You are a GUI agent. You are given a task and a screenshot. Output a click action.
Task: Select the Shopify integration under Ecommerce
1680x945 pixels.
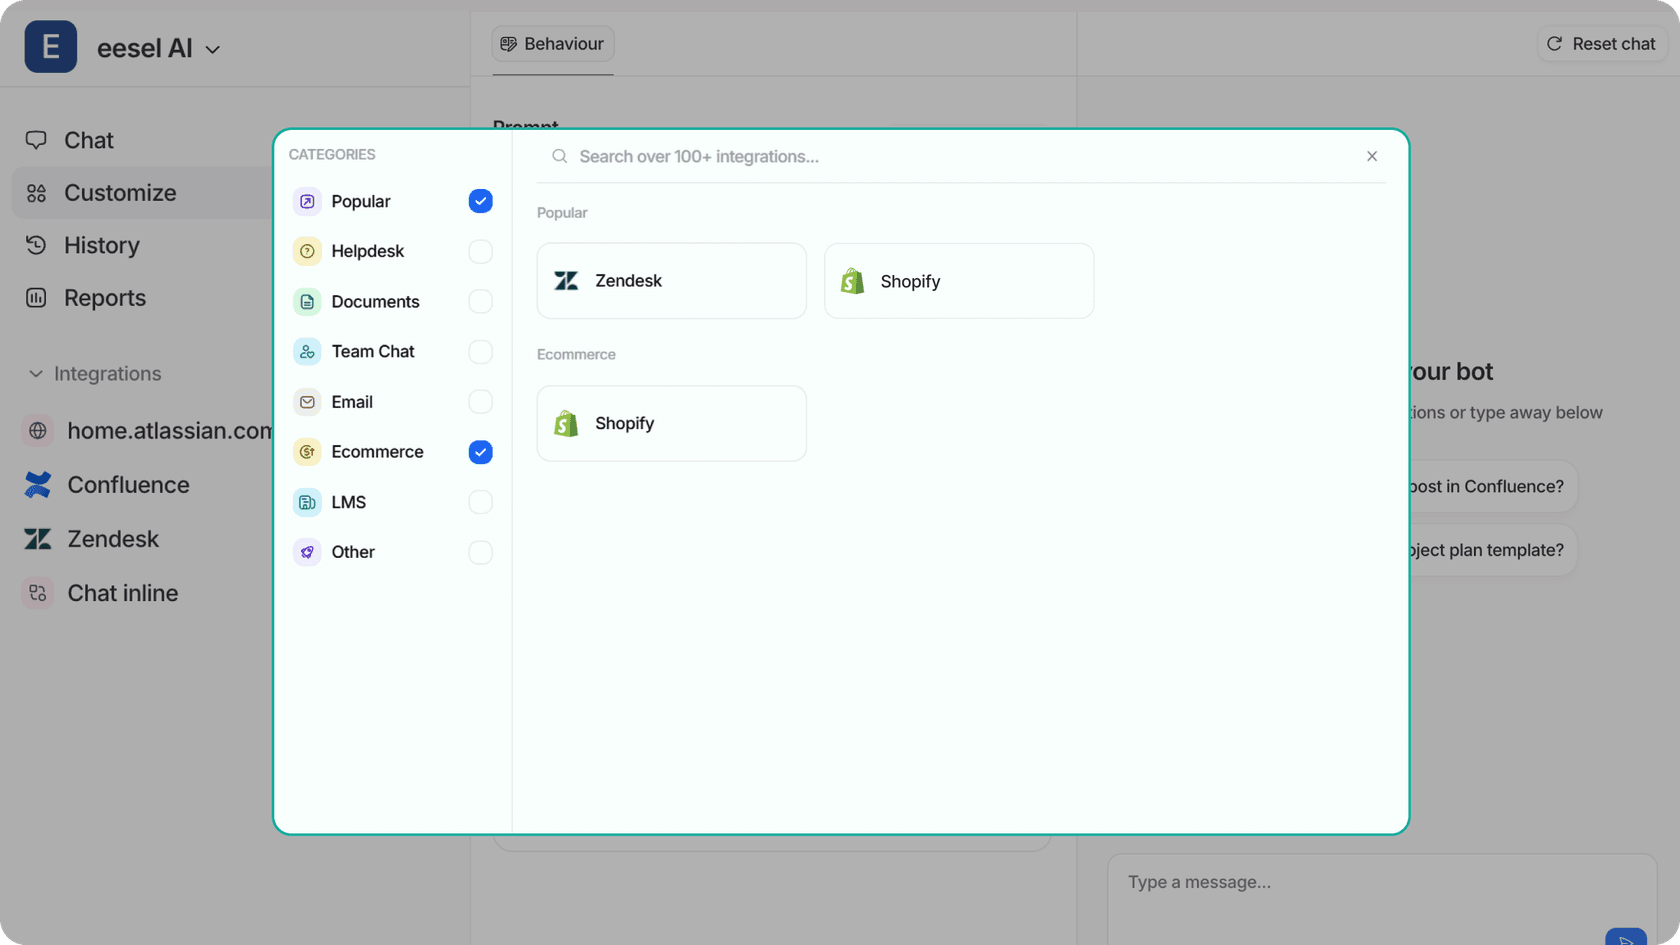671,423
